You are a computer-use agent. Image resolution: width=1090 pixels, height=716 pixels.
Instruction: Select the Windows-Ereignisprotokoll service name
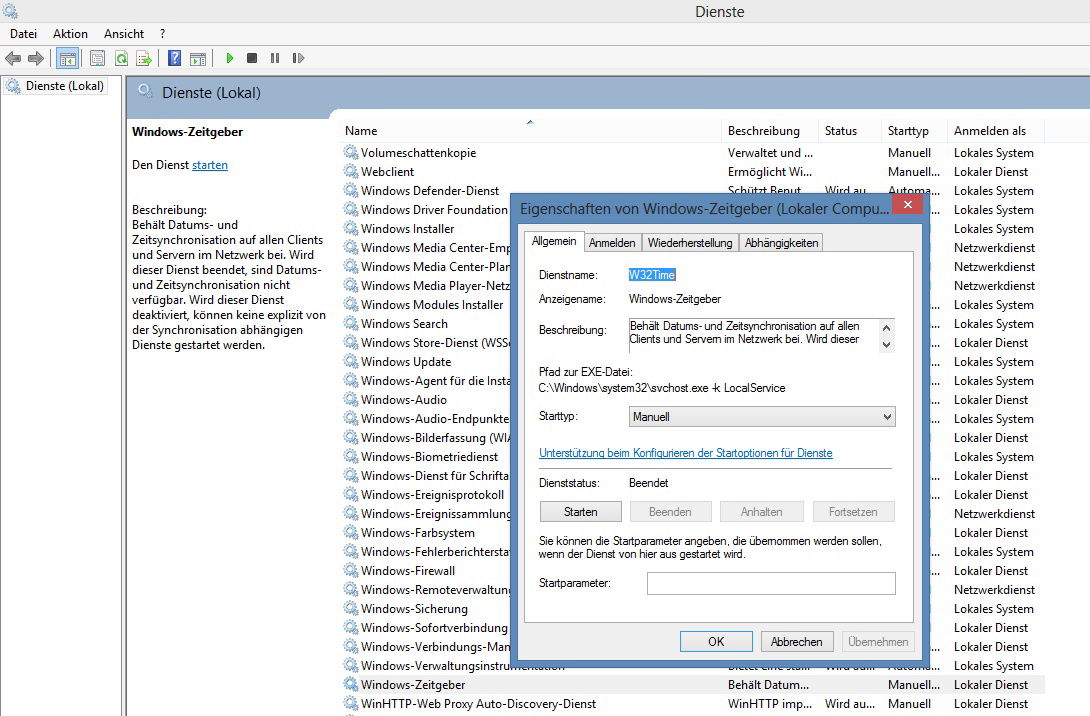coord(432,494)
